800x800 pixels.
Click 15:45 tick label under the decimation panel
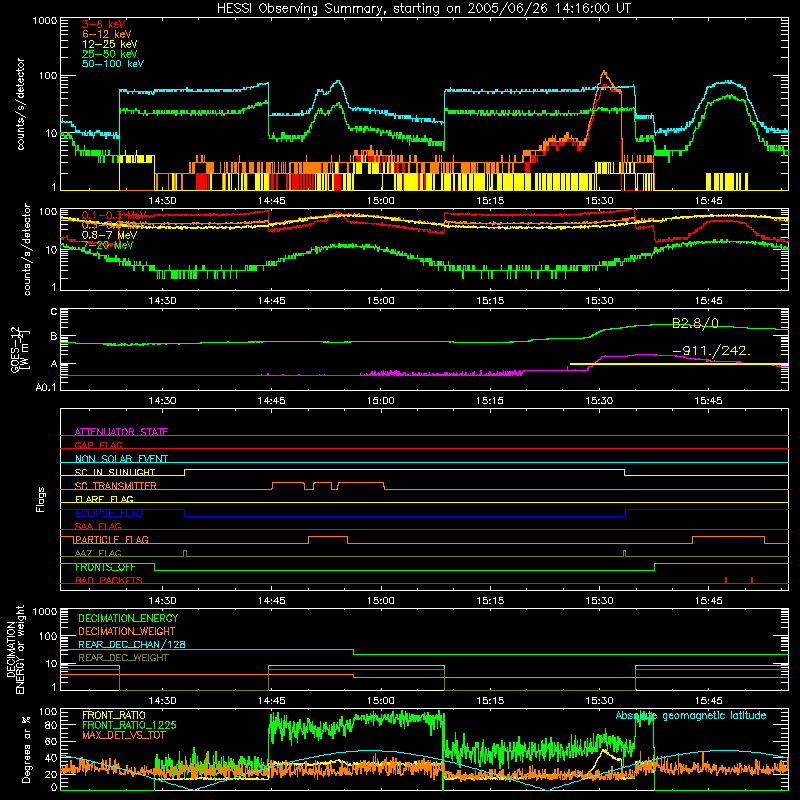point(708,701)
